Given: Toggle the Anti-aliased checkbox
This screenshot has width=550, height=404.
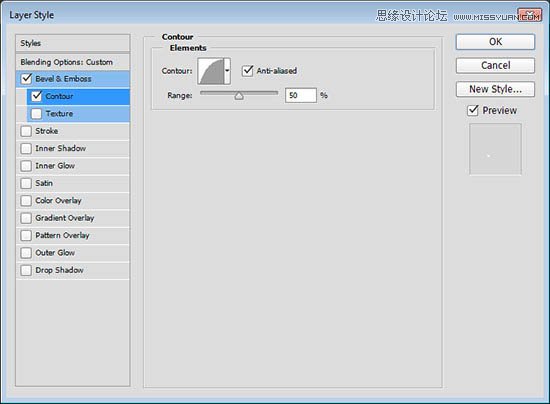Looking at the screenshot, I should point(248,70).
